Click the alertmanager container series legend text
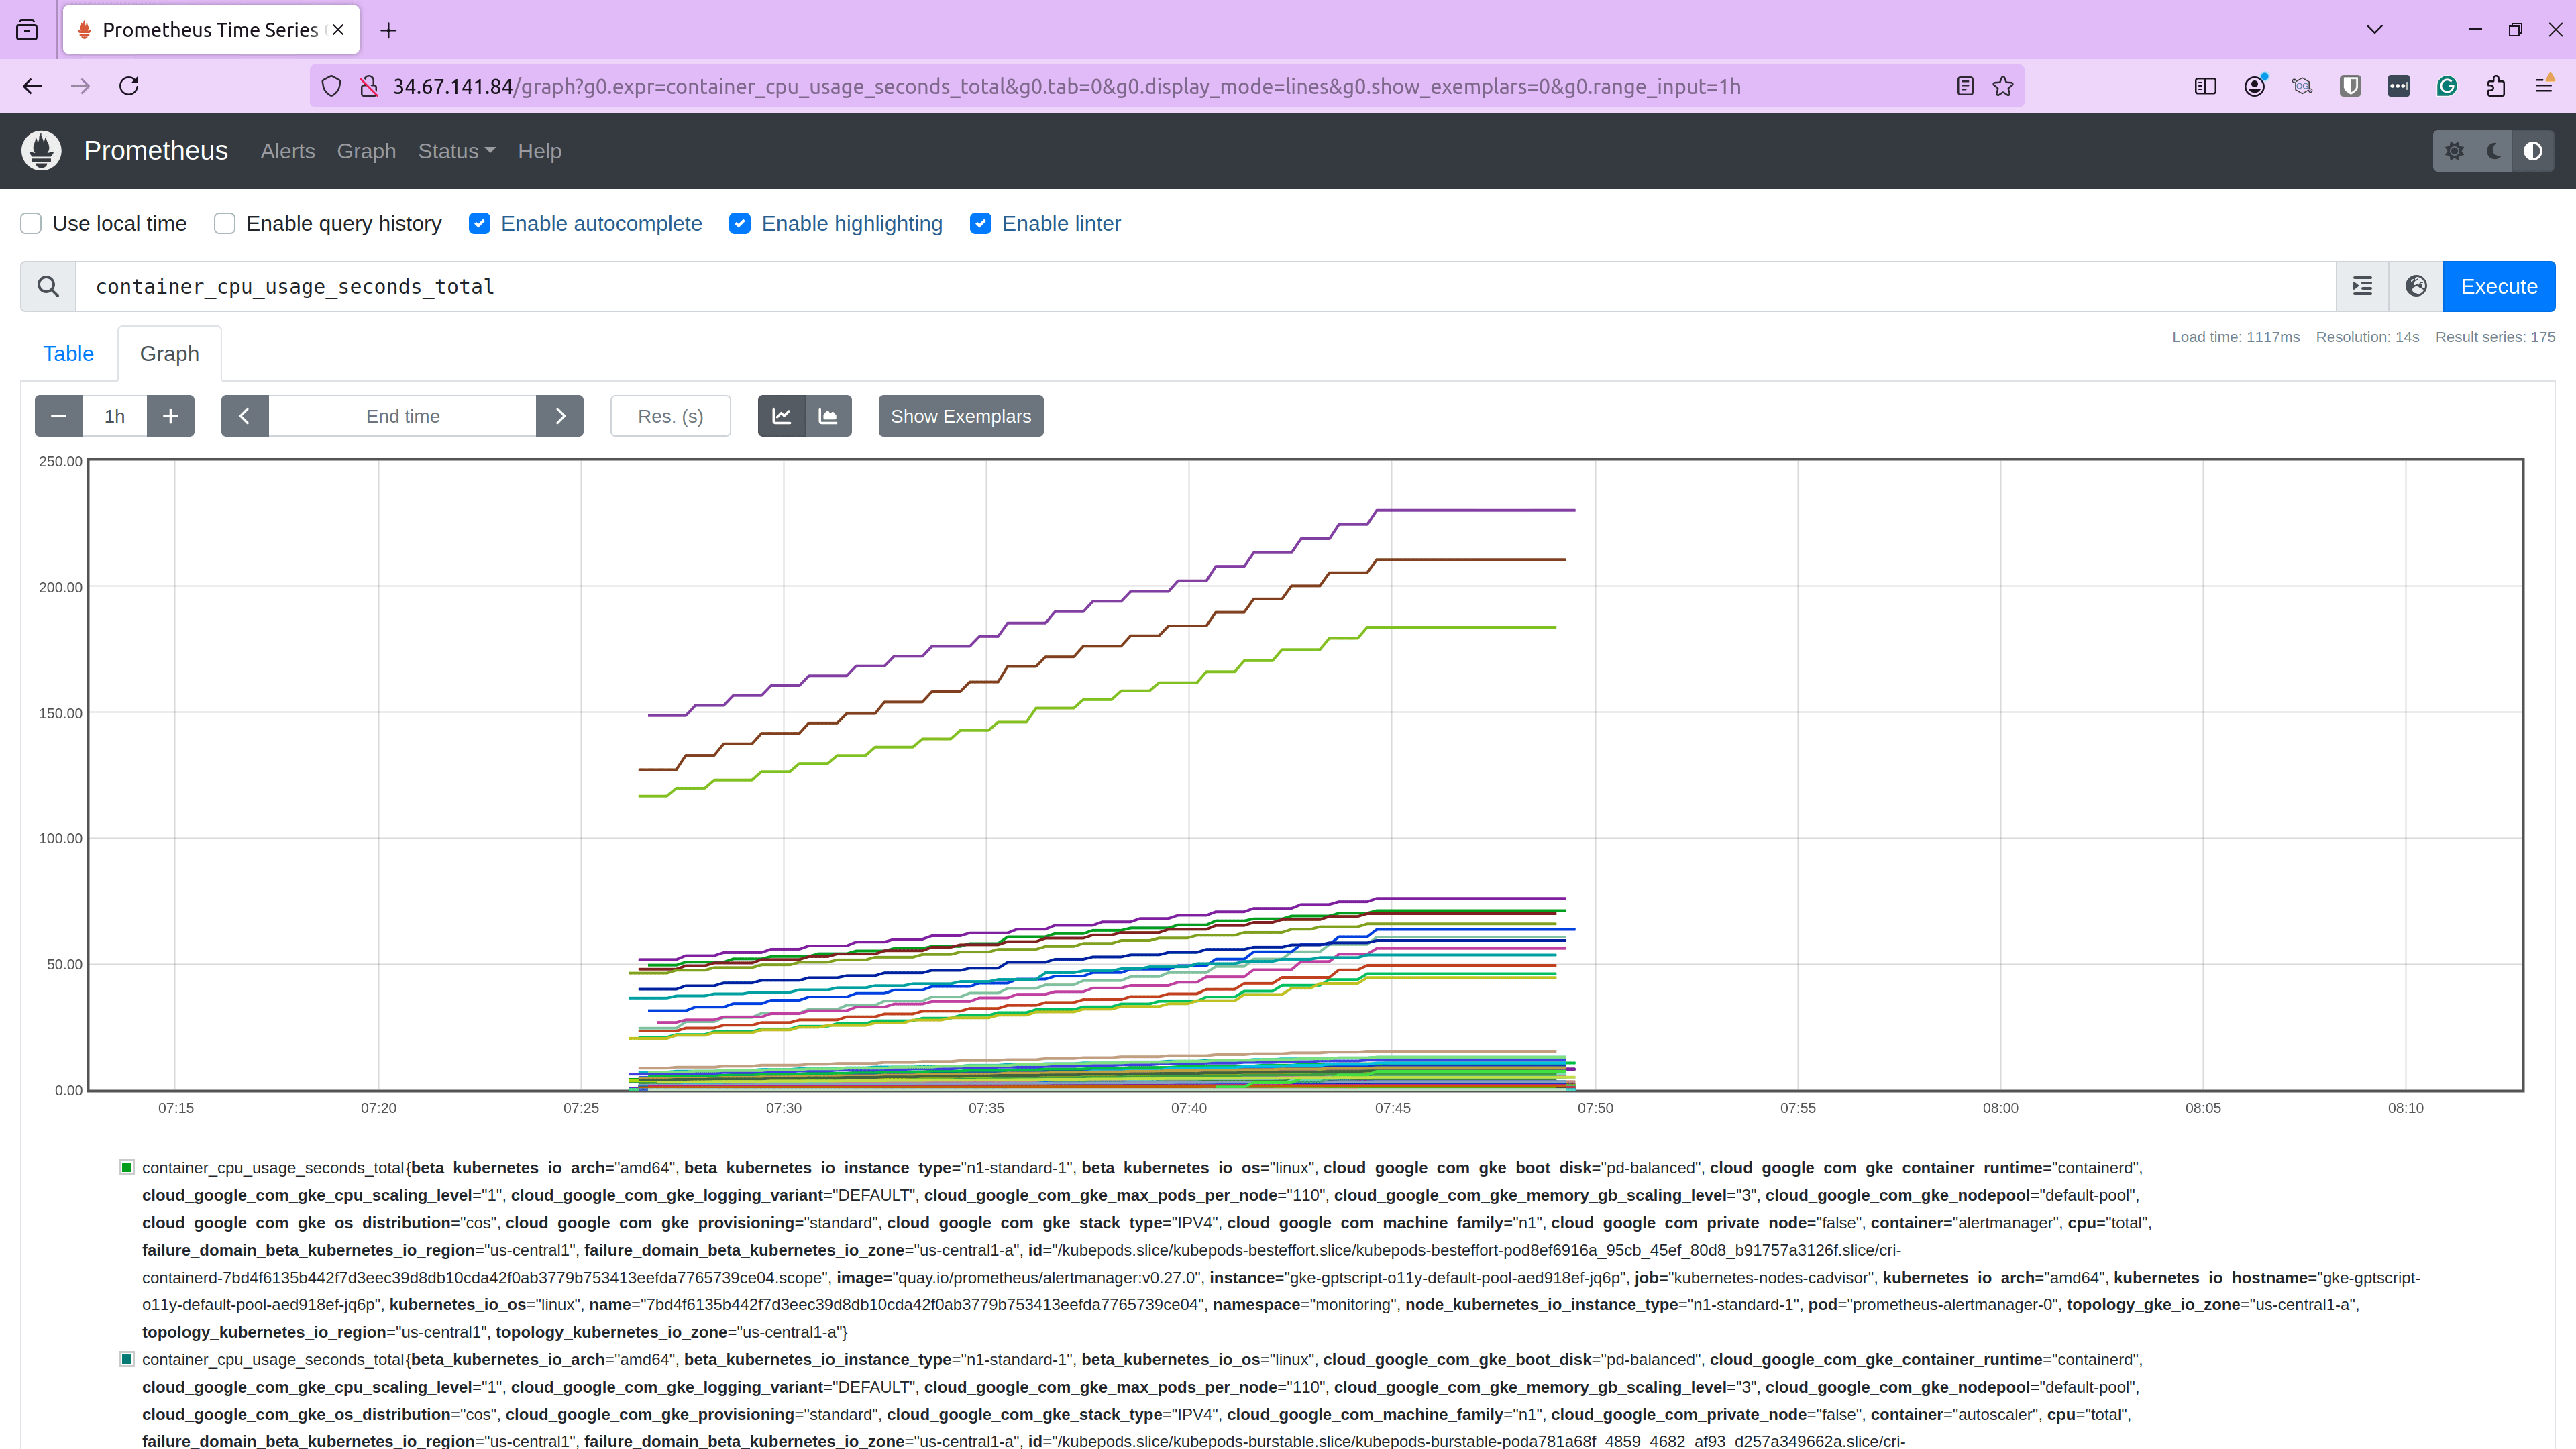The width and height of the screenshot is (2576, 1449). point(1281,1250)
